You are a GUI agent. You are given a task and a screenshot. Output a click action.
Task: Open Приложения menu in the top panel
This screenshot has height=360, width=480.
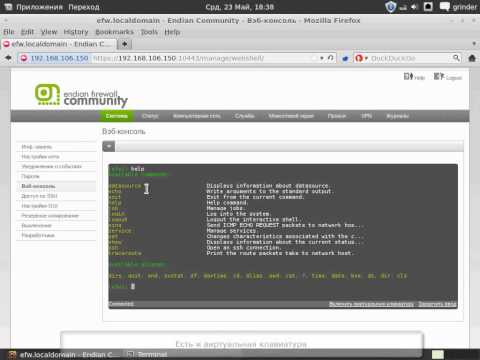pyautogui.click(x=39, y=7)
